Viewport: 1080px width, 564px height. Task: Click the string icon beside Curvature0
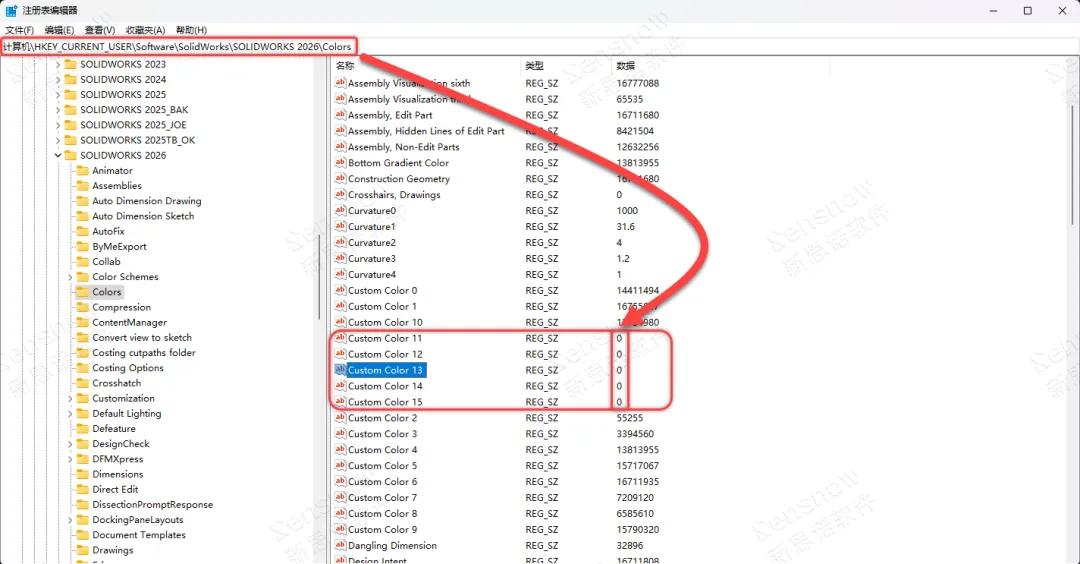[x=340, y=211]
